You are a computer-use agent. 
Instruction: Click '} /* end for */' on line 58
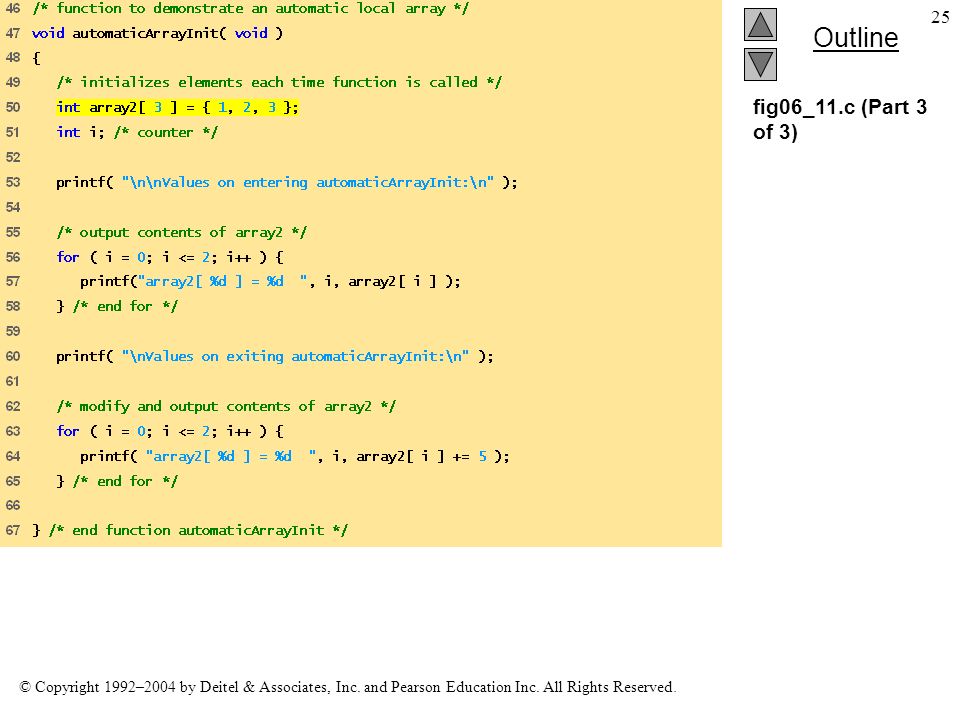117,306
